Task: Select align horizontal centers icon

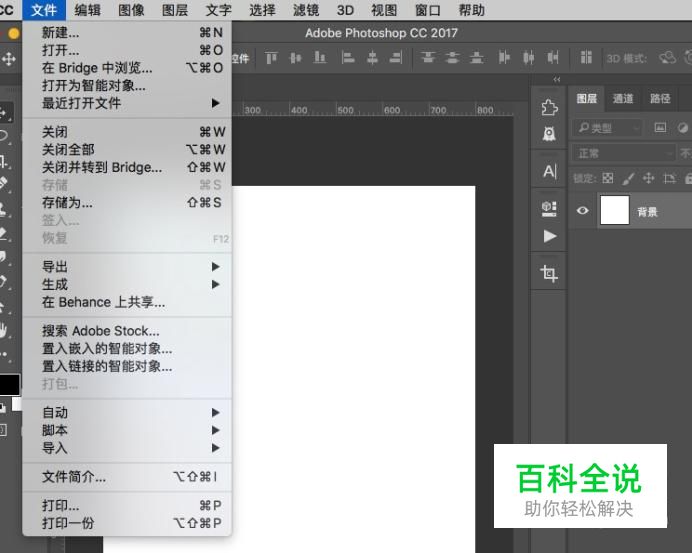Action: tap(372, 57)
